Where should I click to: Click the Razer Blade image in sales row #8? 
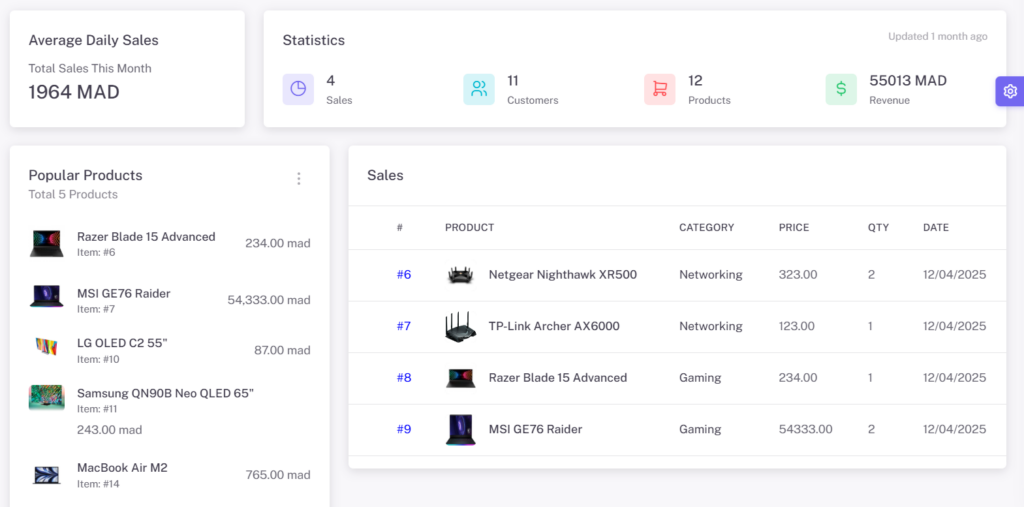coord(461,378)
